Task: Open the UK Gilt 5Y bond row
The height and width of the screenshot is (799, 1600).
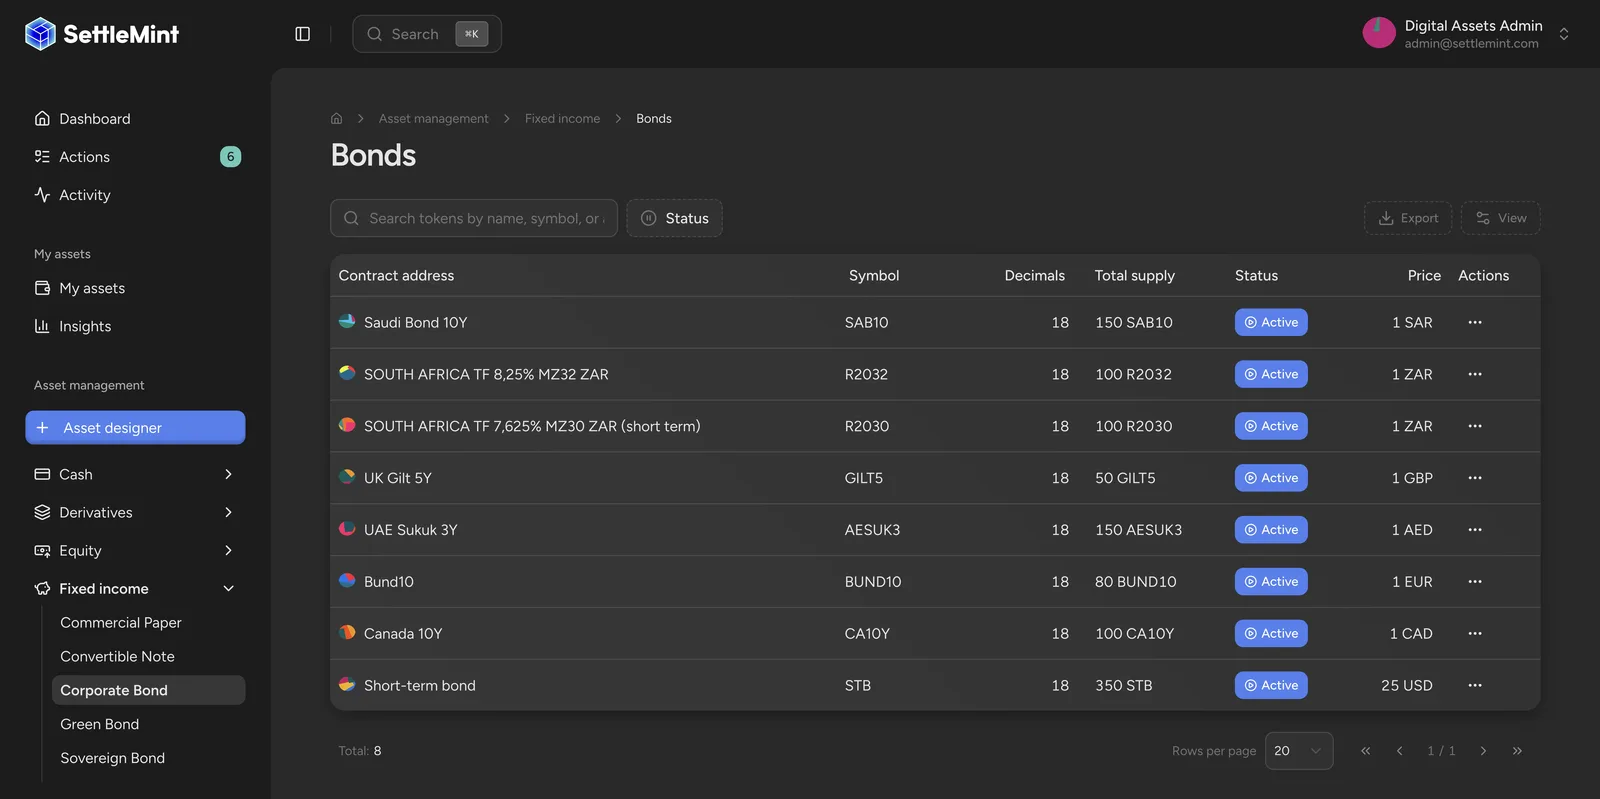Action: pyautogui.click(x=935, y=478)
